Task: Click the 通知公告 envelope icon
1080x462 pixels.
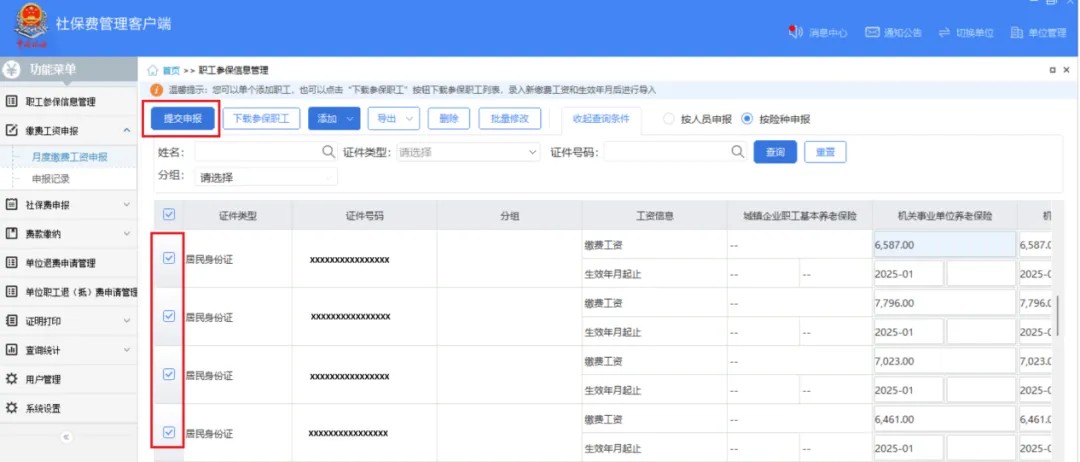Action: (x=872, y=33)
